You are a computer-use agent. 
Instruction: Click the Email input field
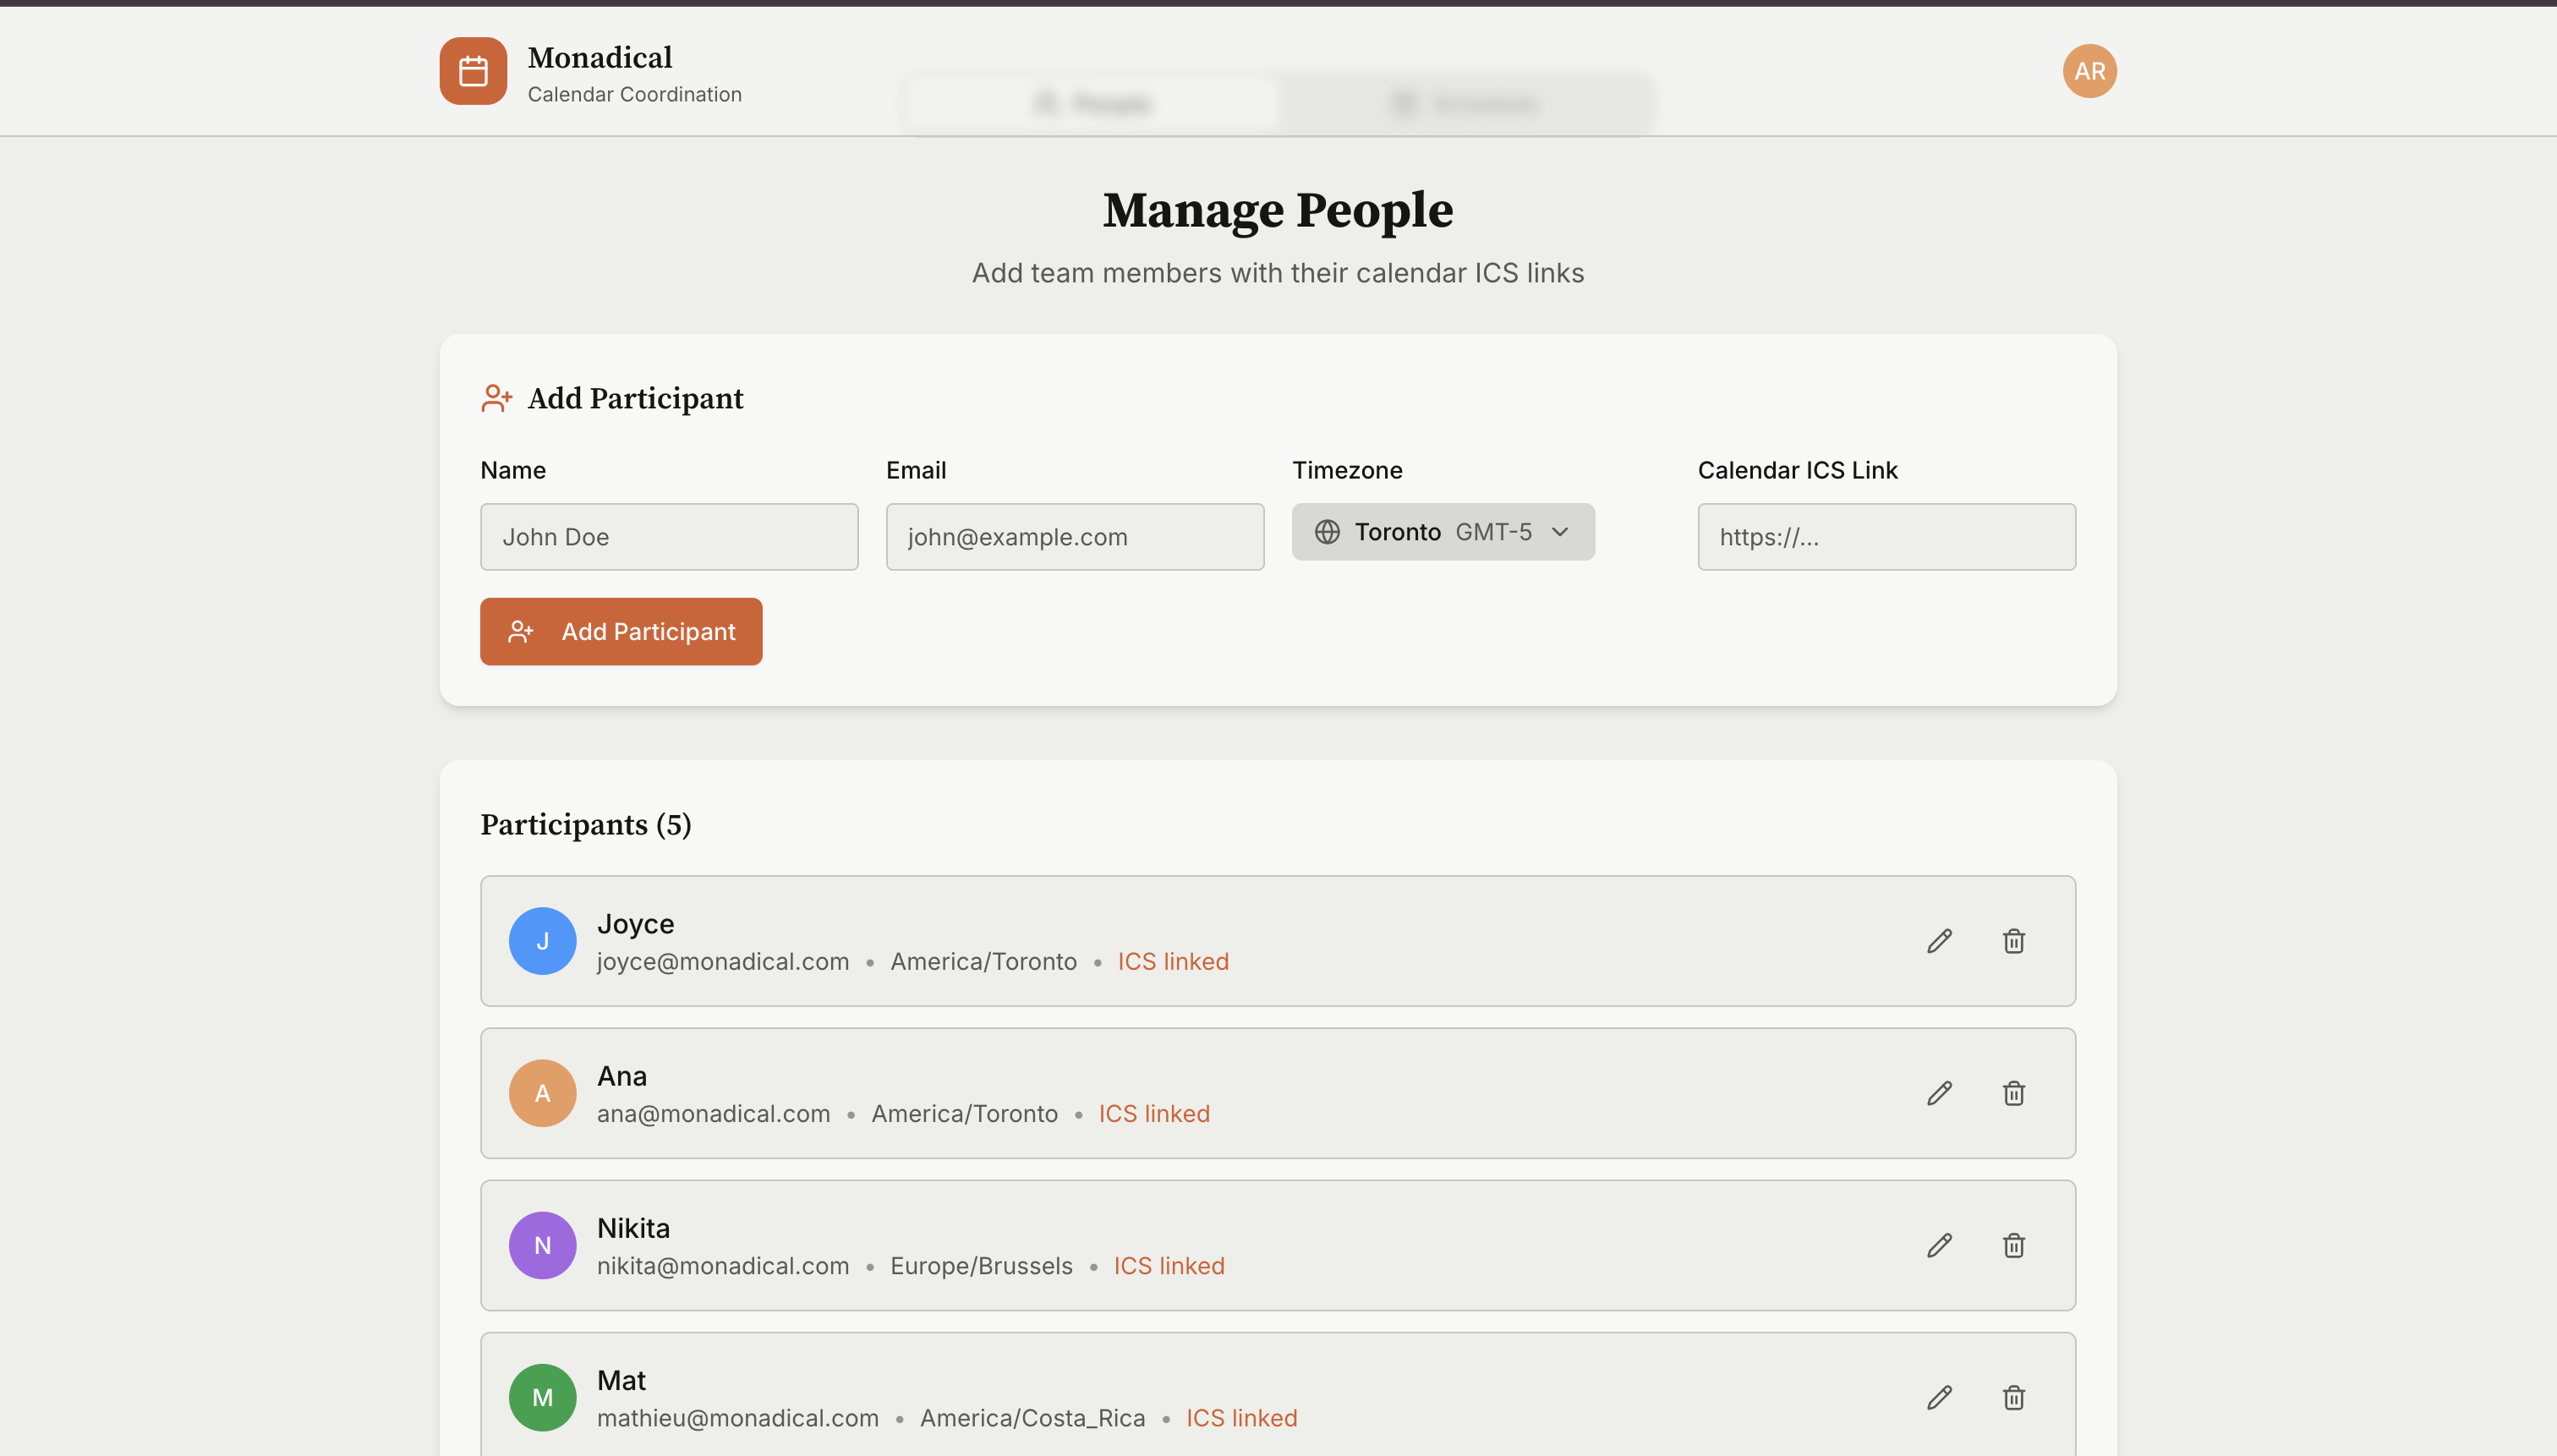tap(1074, 537)
